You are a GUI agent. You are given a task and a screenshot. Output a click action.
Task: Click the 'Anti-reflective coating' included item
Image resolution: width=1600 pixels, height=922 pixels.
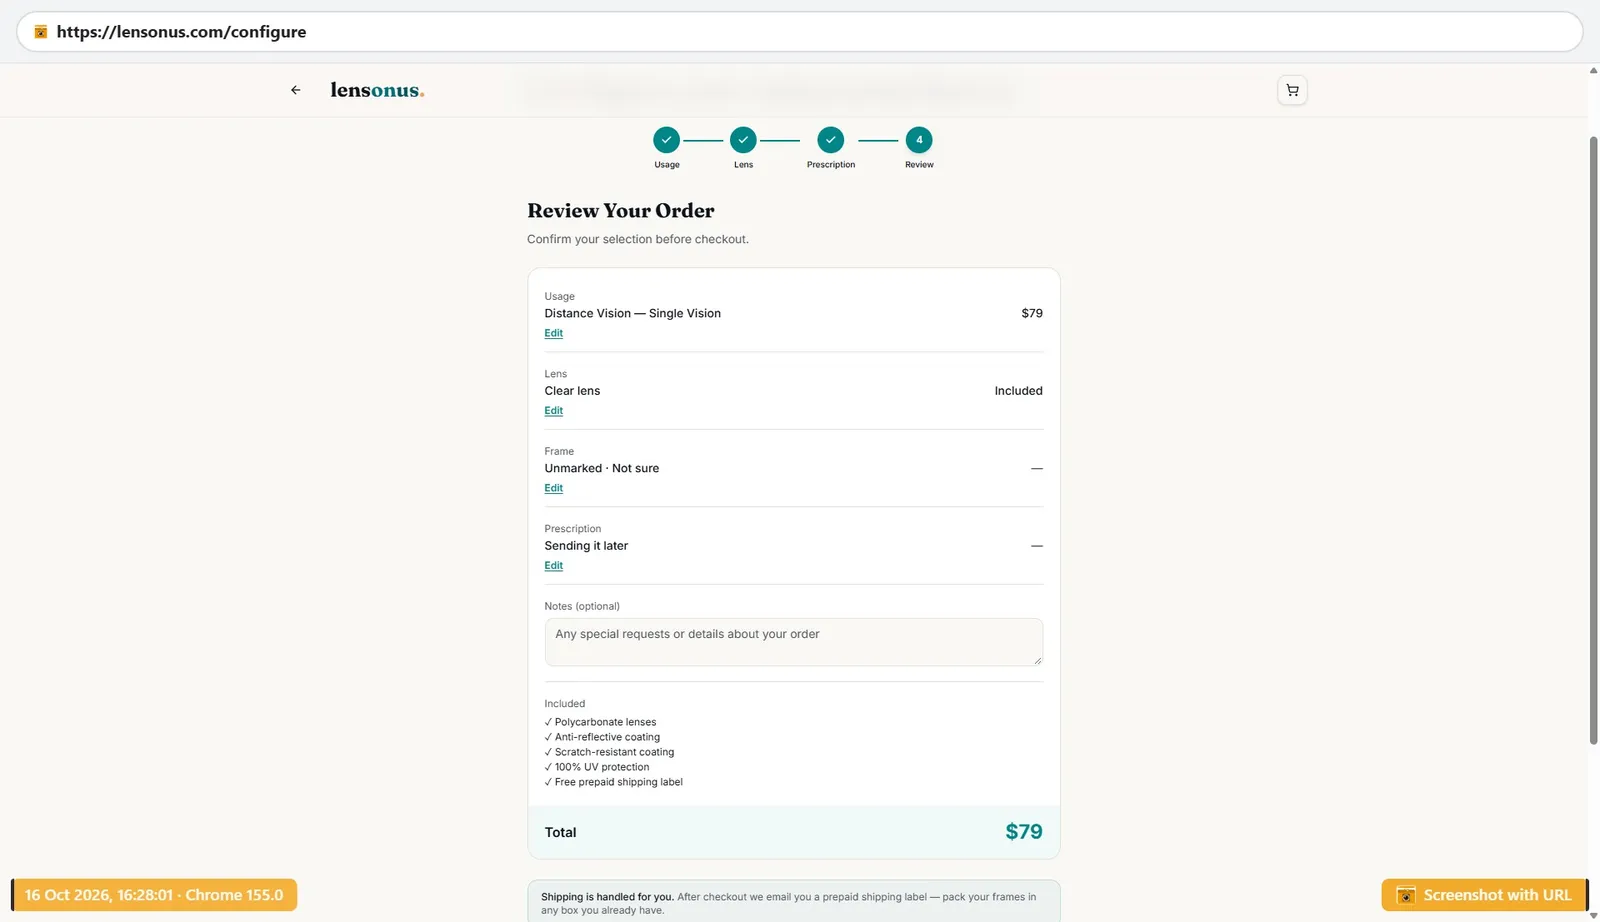[602, 737]
